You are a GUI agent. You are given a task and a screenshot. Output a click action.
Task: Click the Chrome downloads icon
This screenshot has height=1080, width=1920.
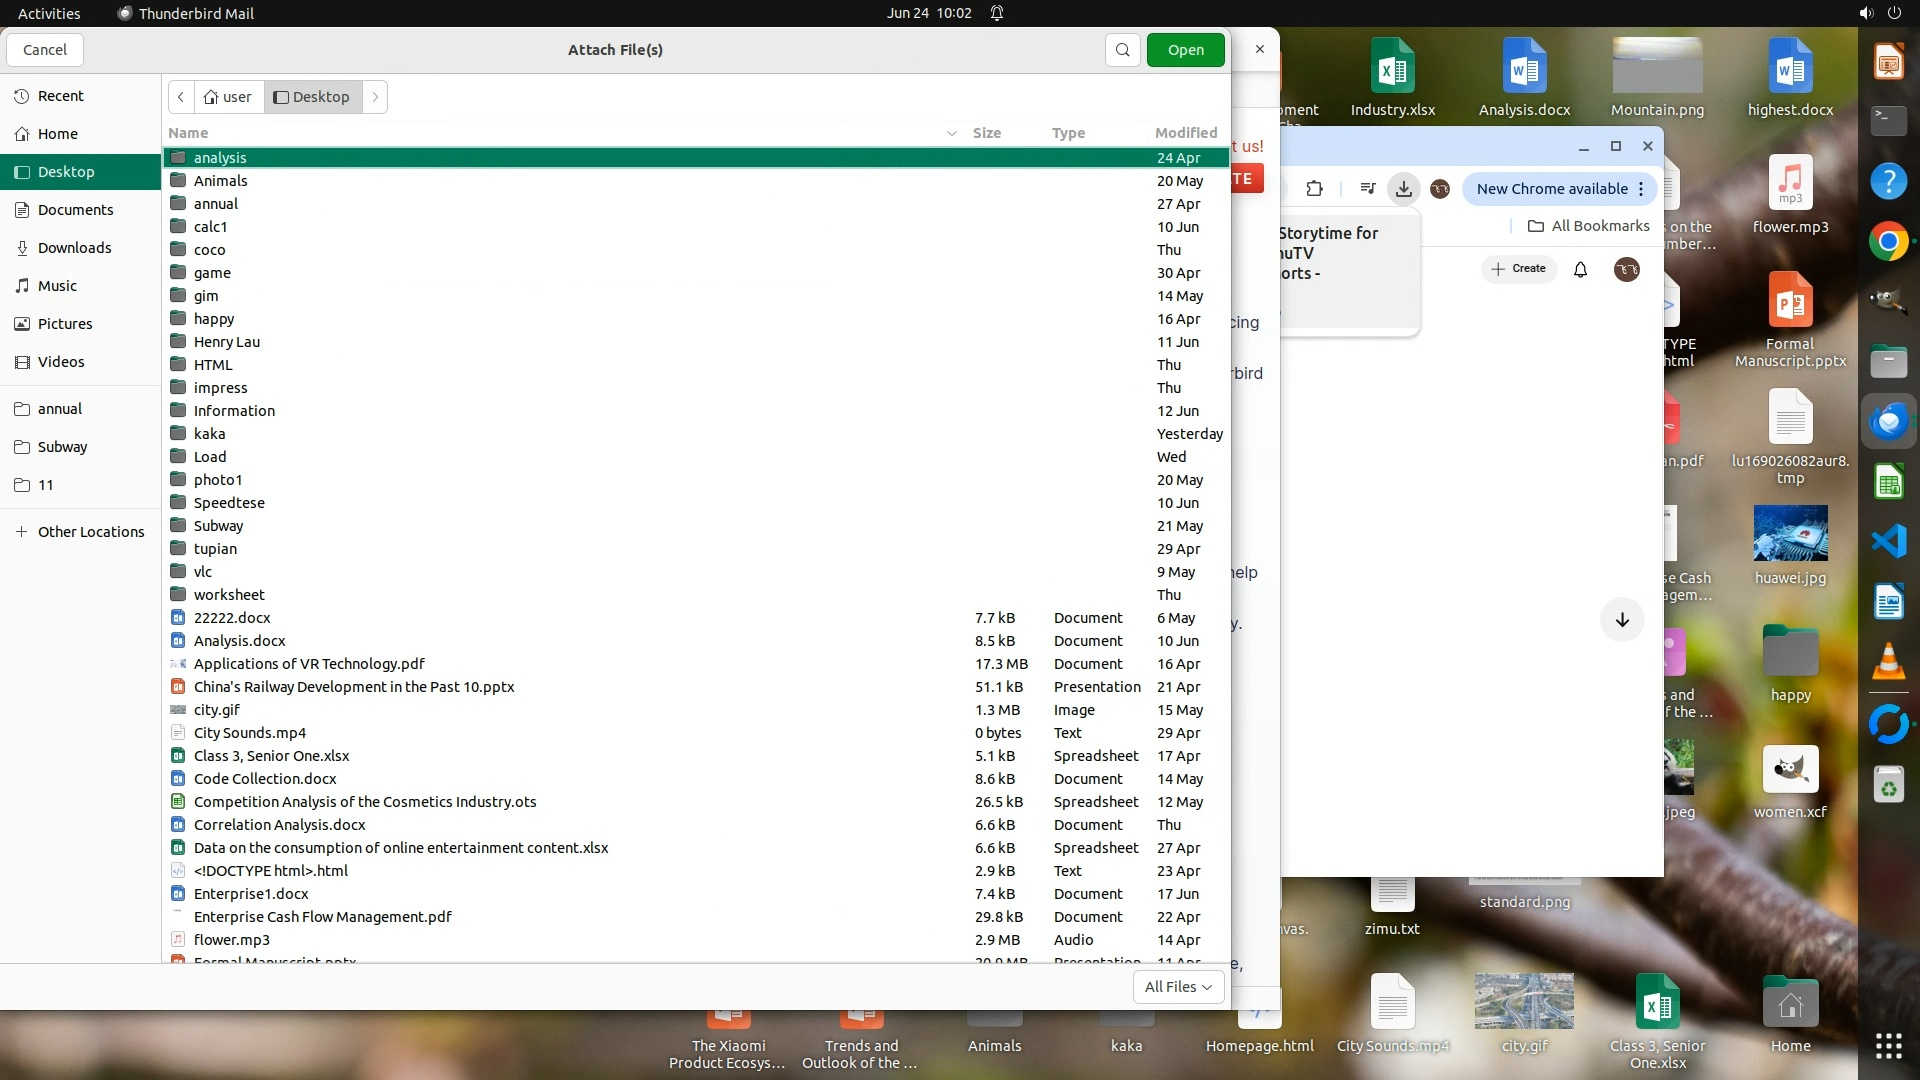[x=1404, y=189]
